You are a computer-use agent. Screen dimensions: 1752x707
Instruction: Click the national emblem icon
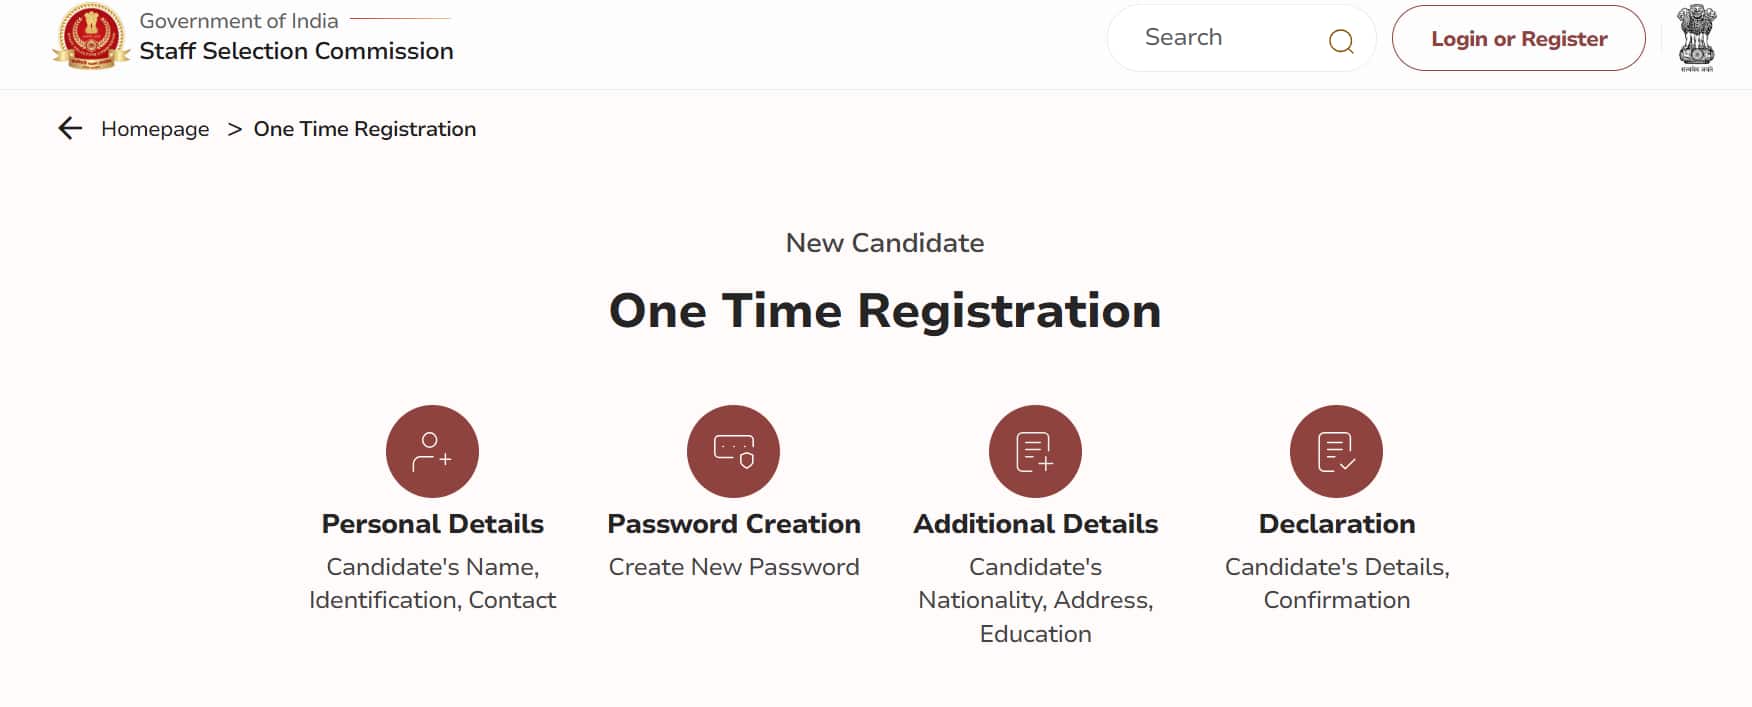[1696, 38]
